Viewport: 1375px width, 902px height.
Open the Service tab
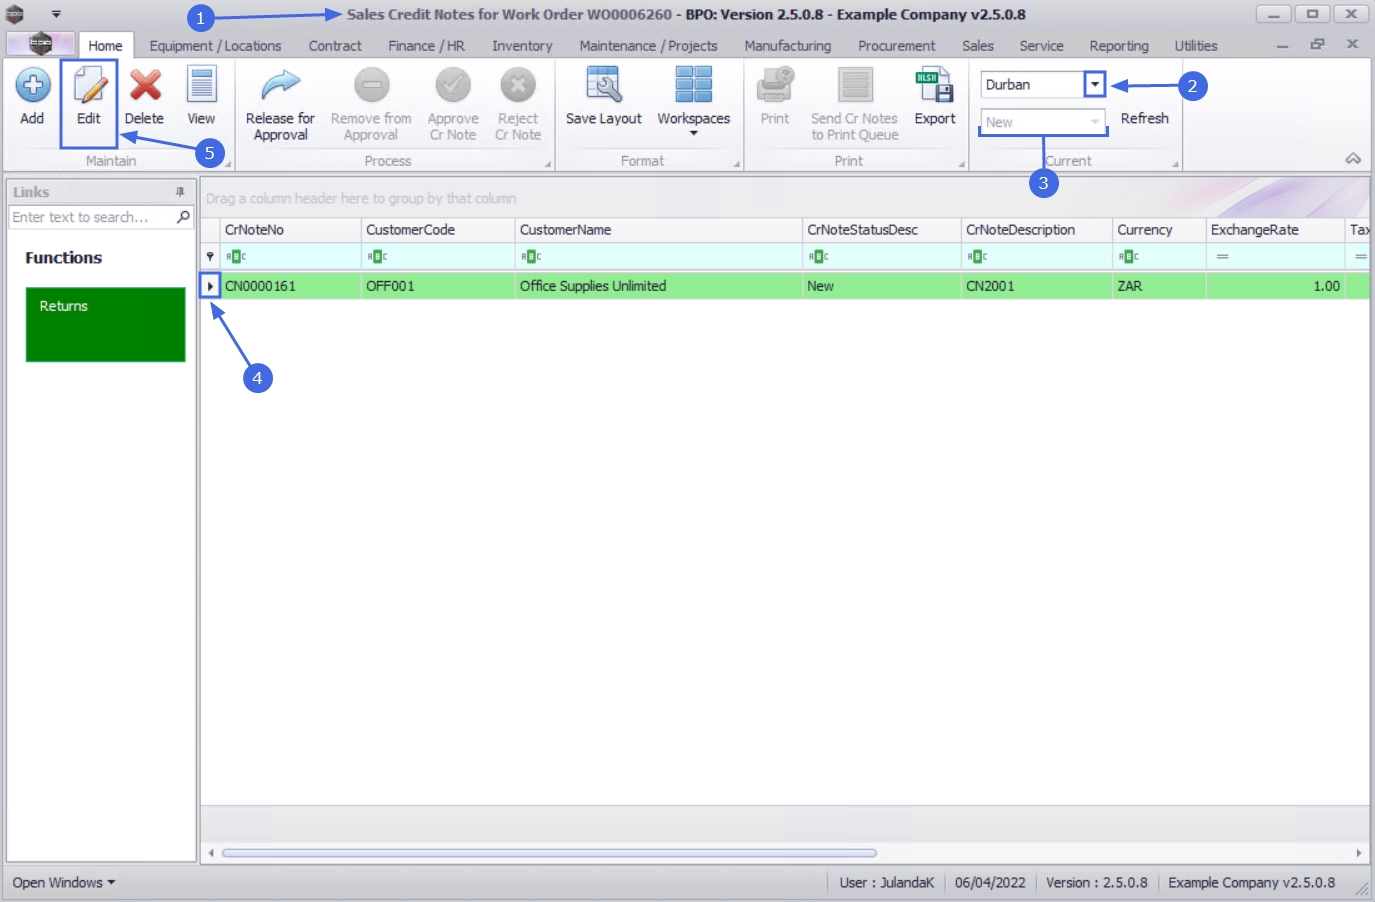1041,46
